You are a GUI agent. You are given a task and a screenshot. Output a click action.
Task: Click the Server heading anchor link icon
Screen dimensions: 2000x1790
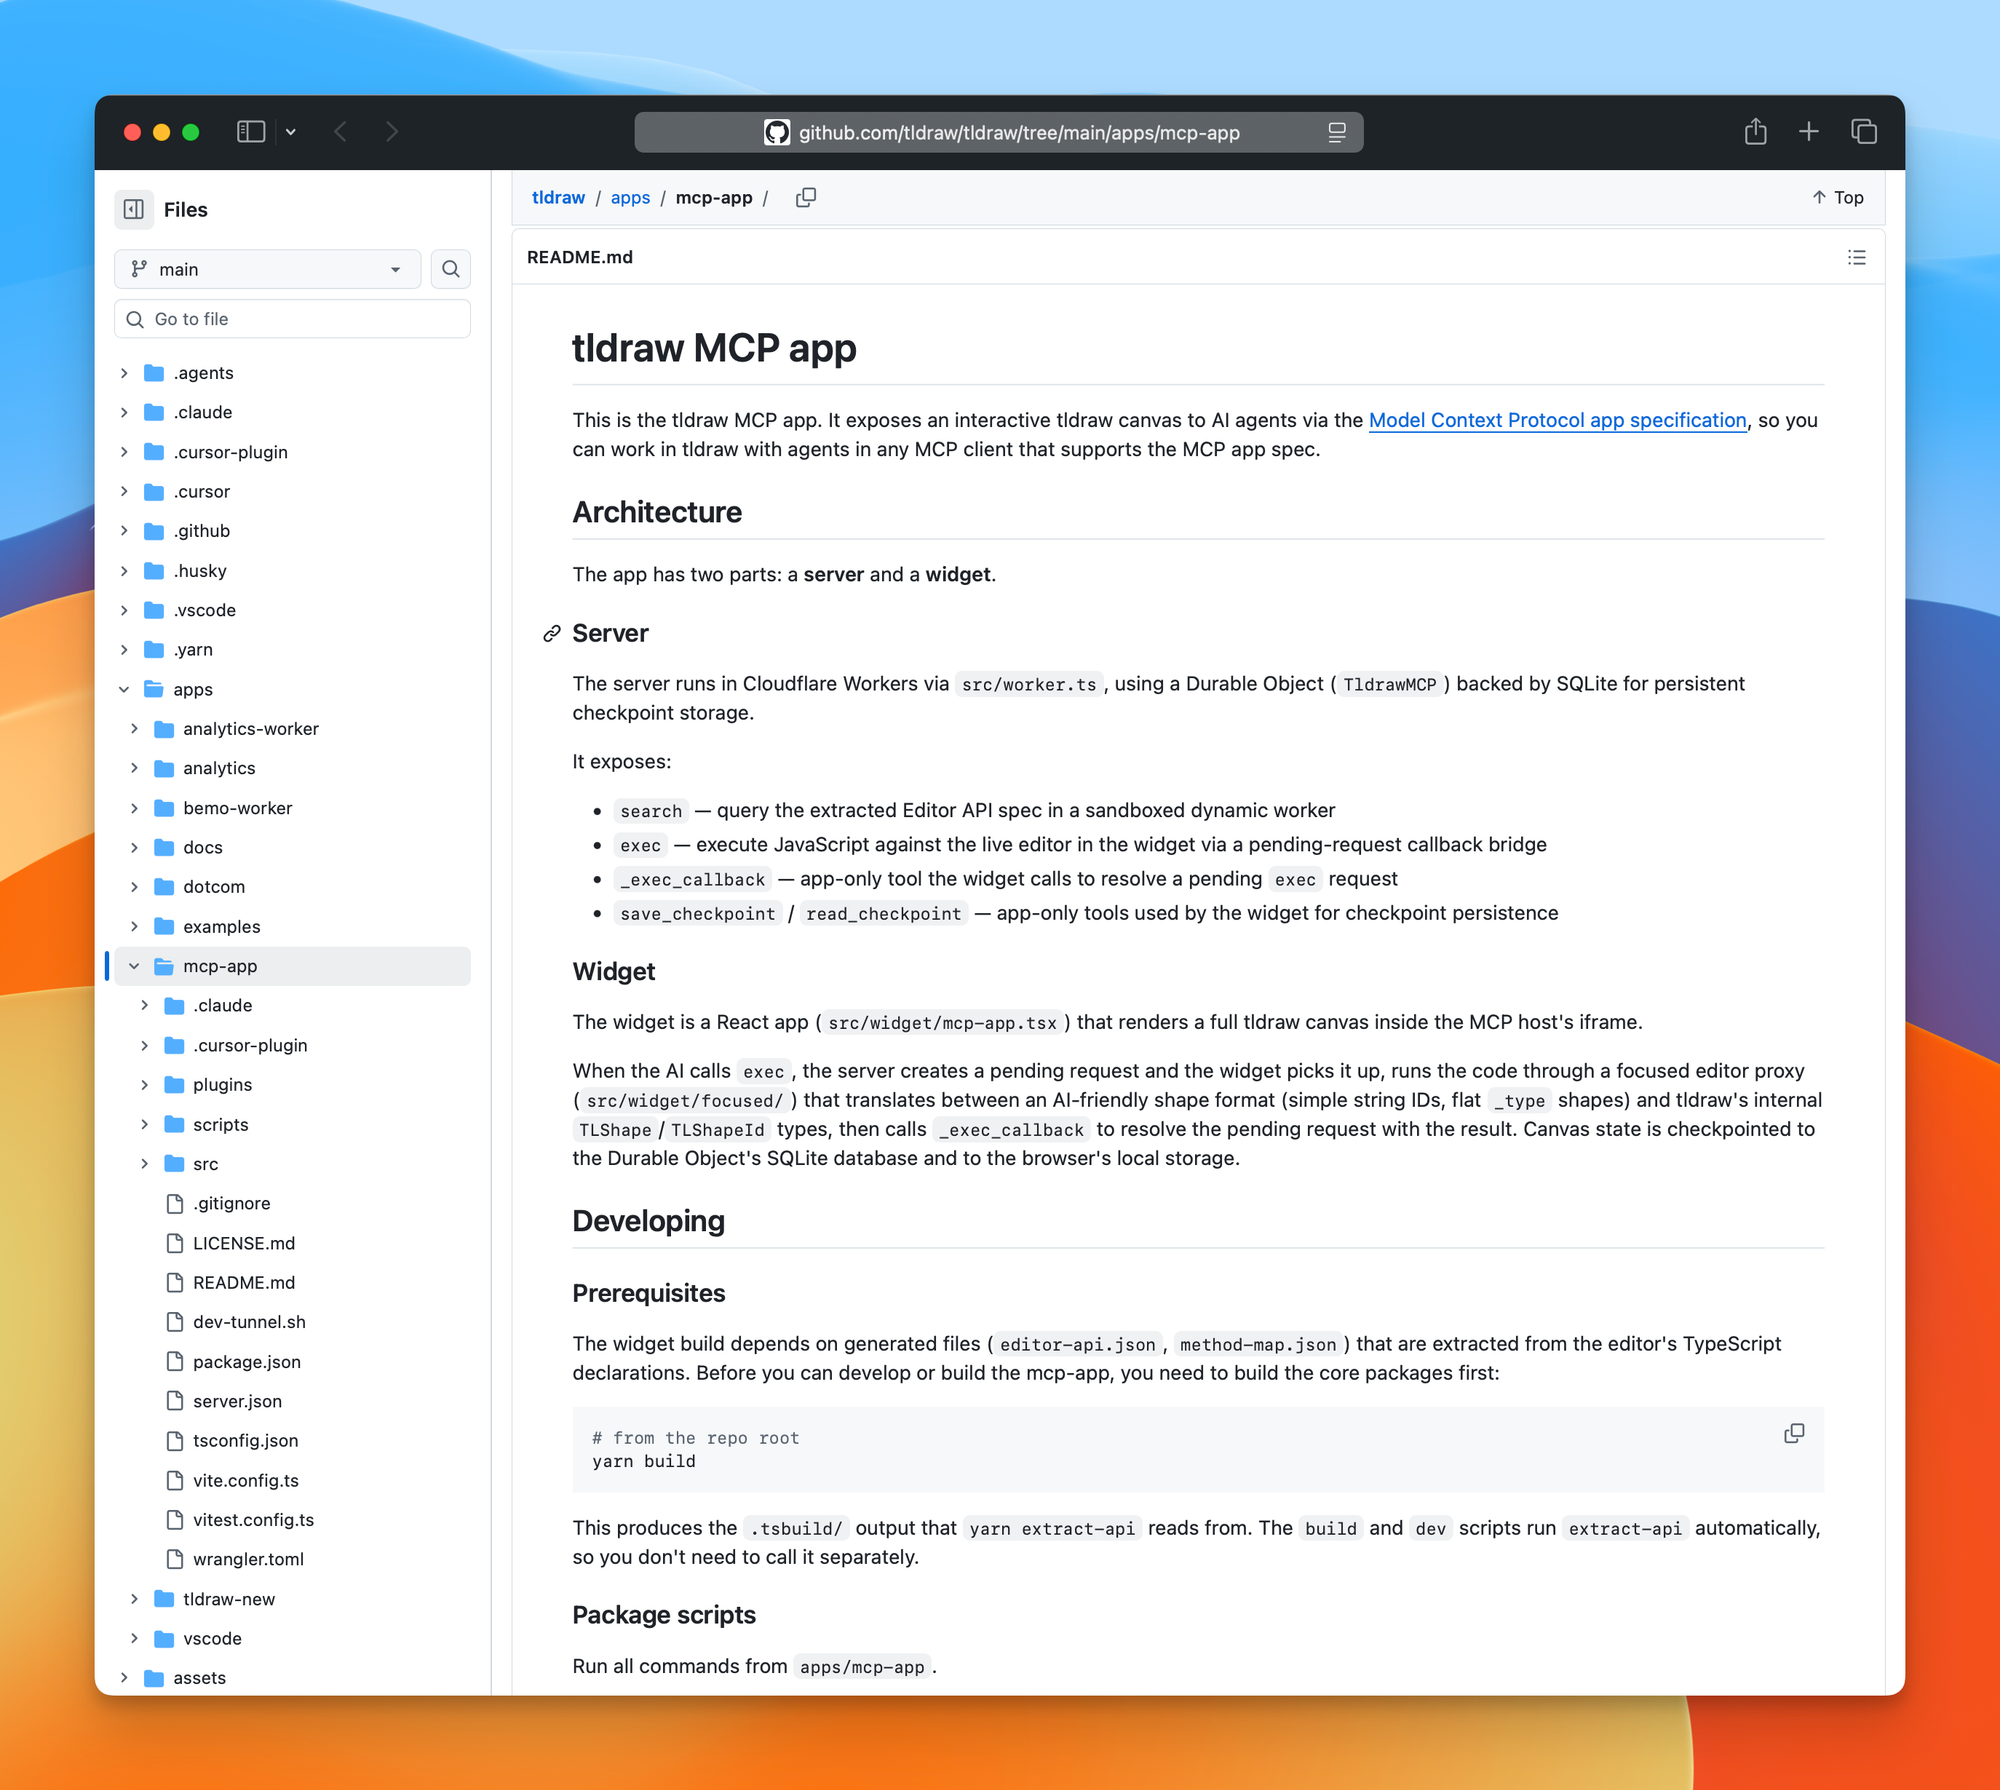(551, 634)
